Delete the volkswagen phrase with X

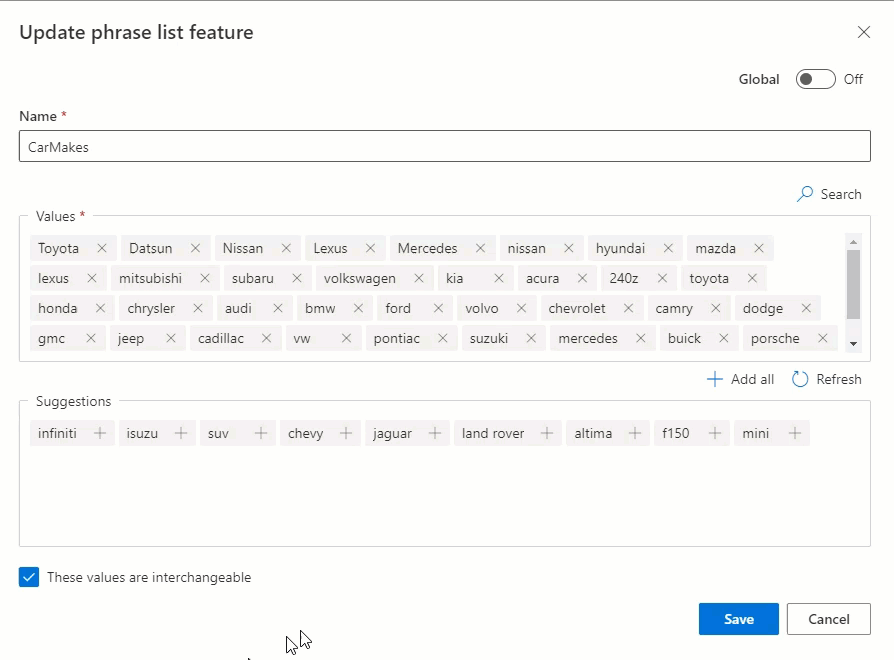tap(418, 278)
